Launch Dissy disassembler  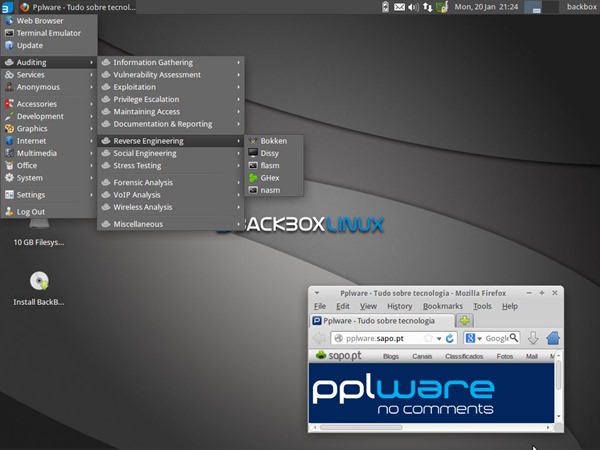pyautogui.click(x=274, y=153)
